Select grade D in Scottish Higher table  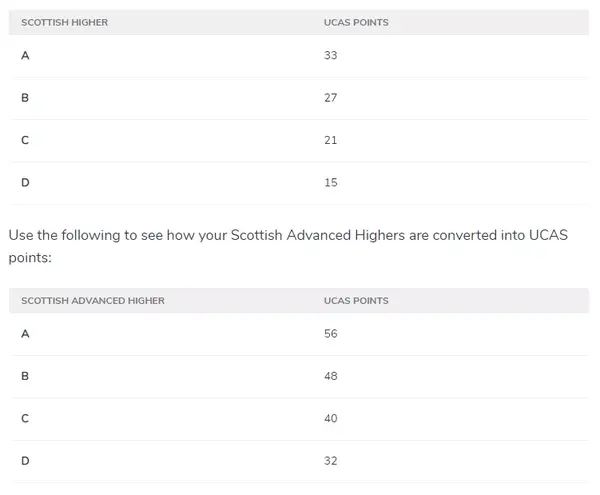tap(25, 183)
